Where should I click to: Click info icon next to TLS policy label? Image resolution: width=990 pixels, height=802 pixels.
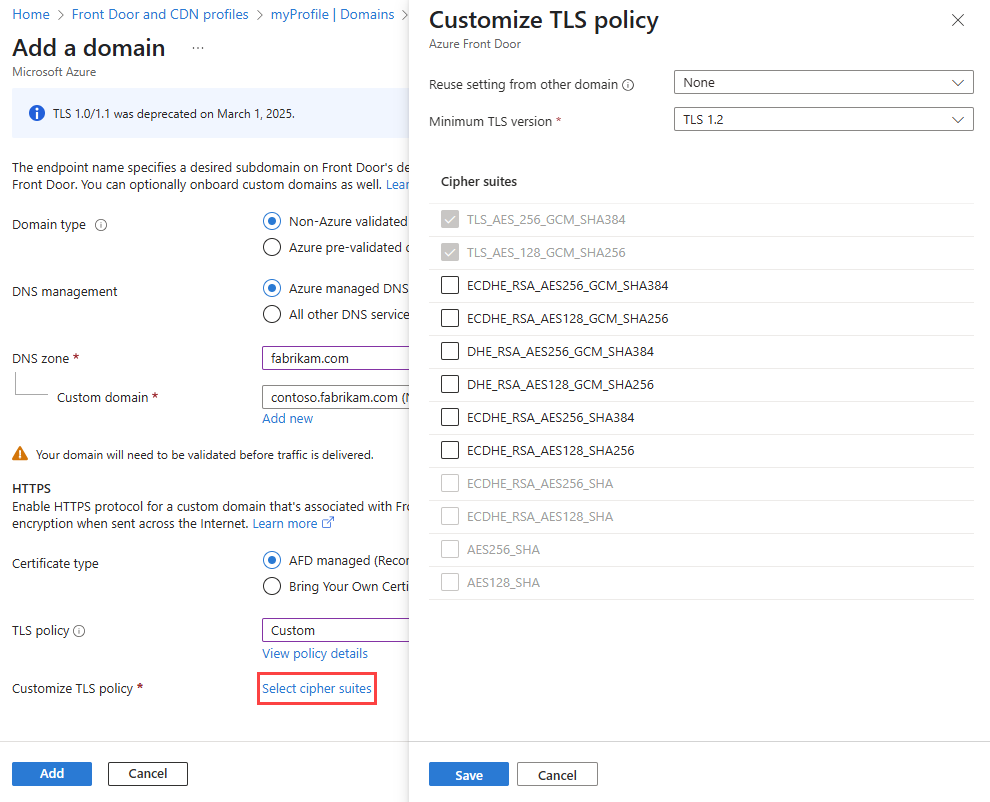[80, 631]
